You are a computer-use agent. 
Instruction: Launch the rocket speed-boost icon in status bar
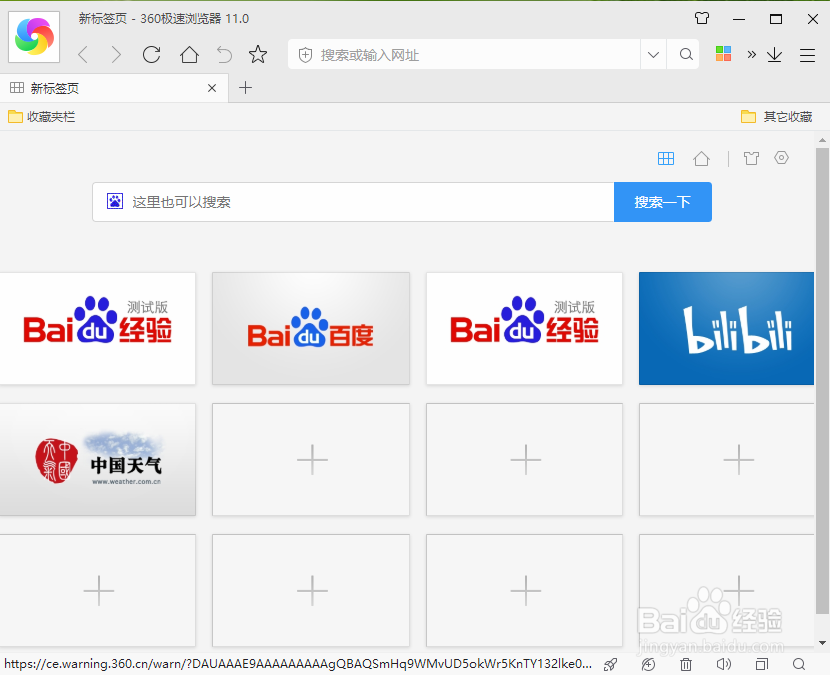tap(610, 664)
